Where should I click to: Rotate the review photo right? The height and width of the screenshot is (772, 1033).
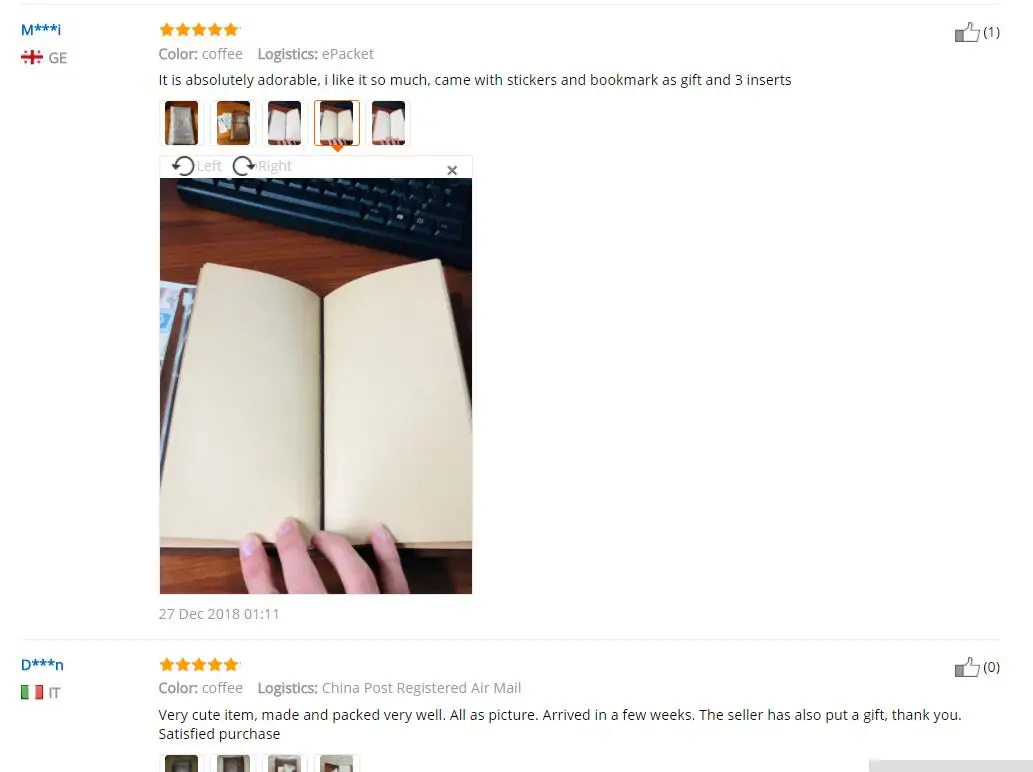(262, 166)
